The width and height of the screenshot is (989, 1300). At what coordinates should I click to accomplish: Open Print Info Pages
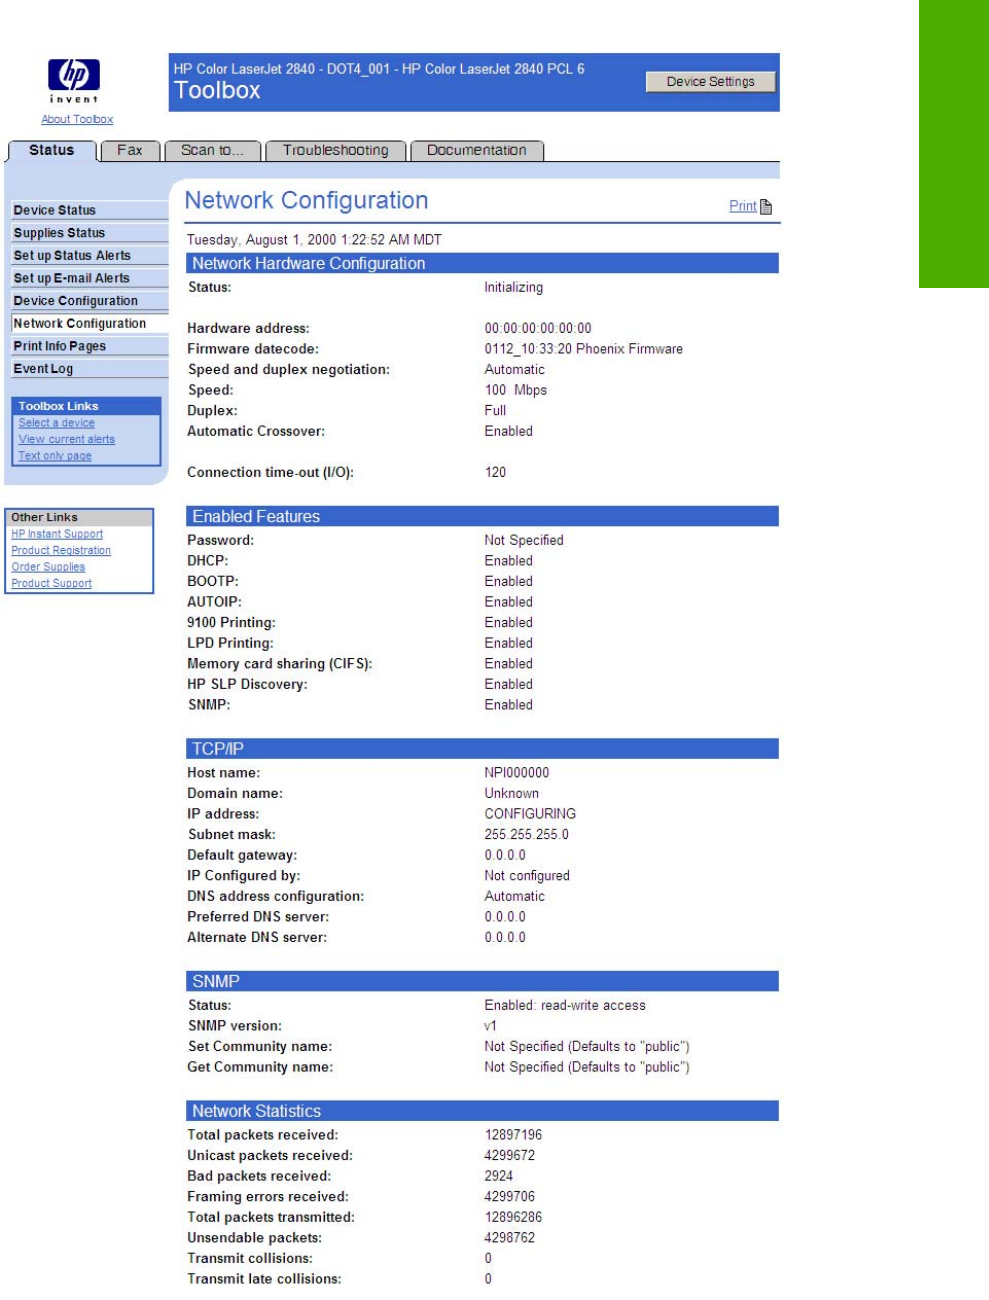pyautogui.click(x=89, y=347)
